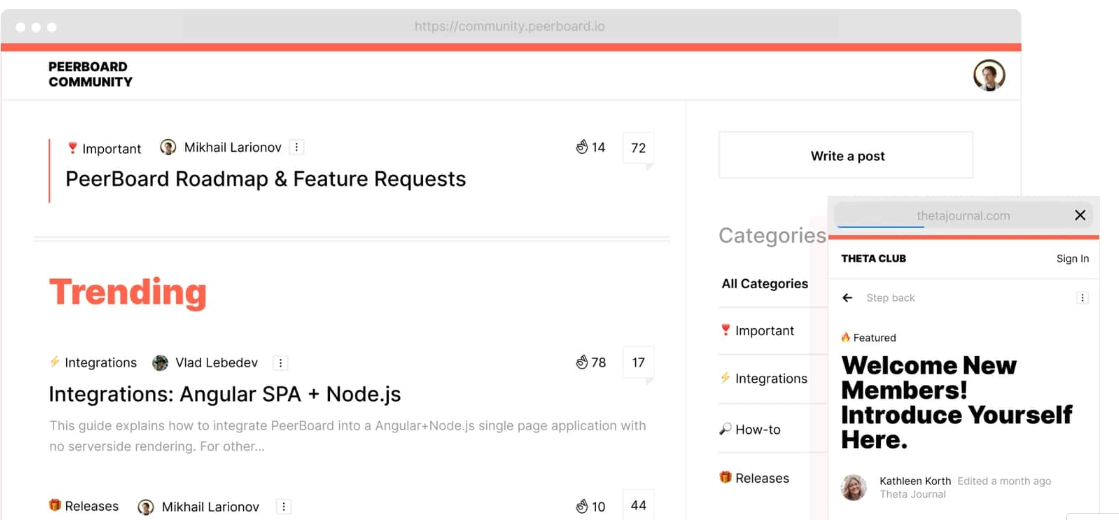
Task: Open three-dot menu next to Vlad Lebedev
Action: 281,362
